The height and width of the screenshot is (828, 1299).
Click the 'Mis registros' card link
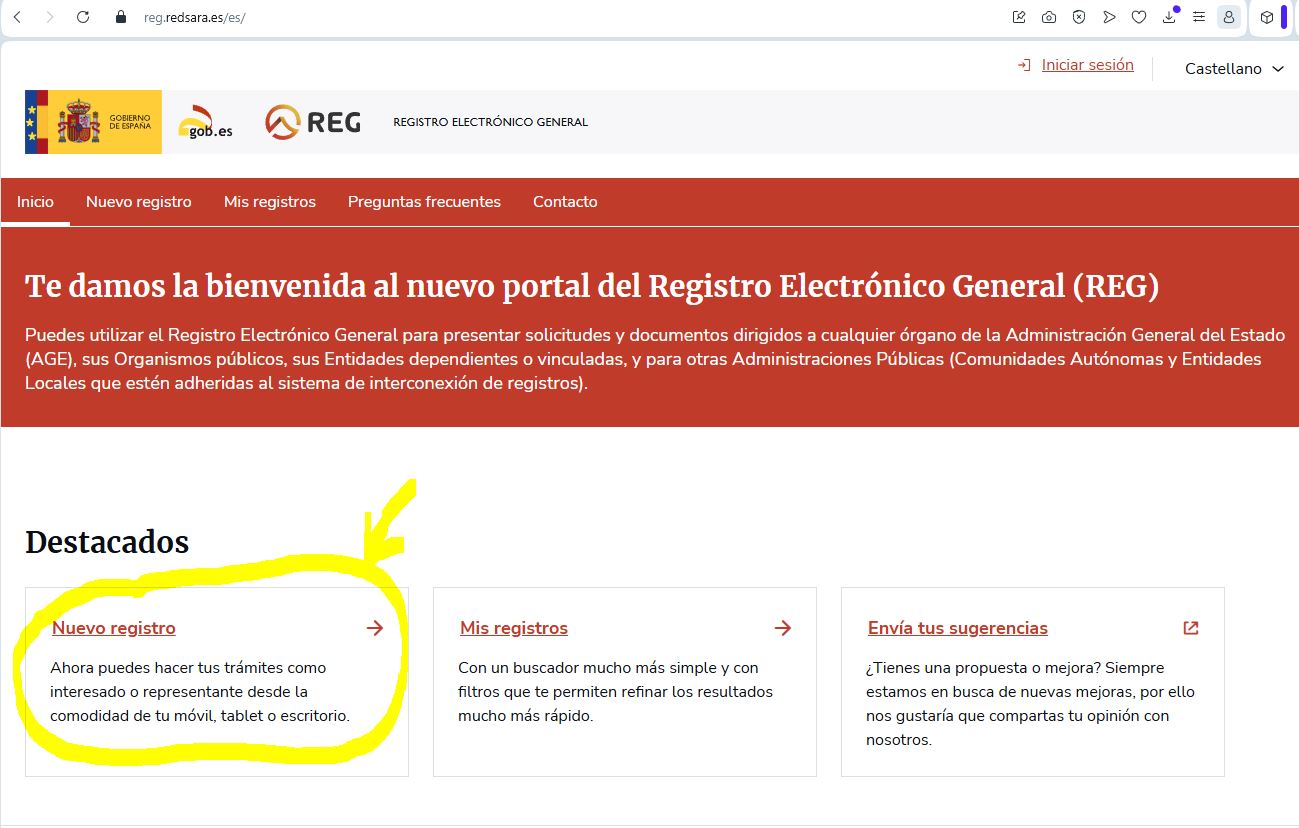(x=514, y=628)
